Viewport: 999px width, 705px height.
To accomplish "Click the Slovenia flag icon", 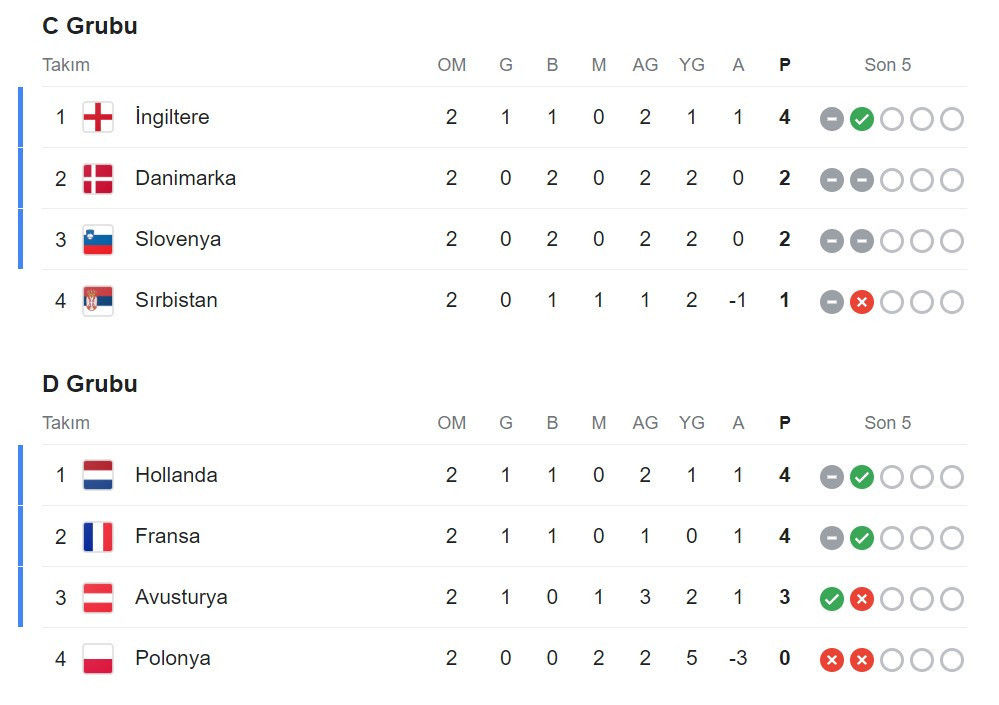I will click(97, 239).
